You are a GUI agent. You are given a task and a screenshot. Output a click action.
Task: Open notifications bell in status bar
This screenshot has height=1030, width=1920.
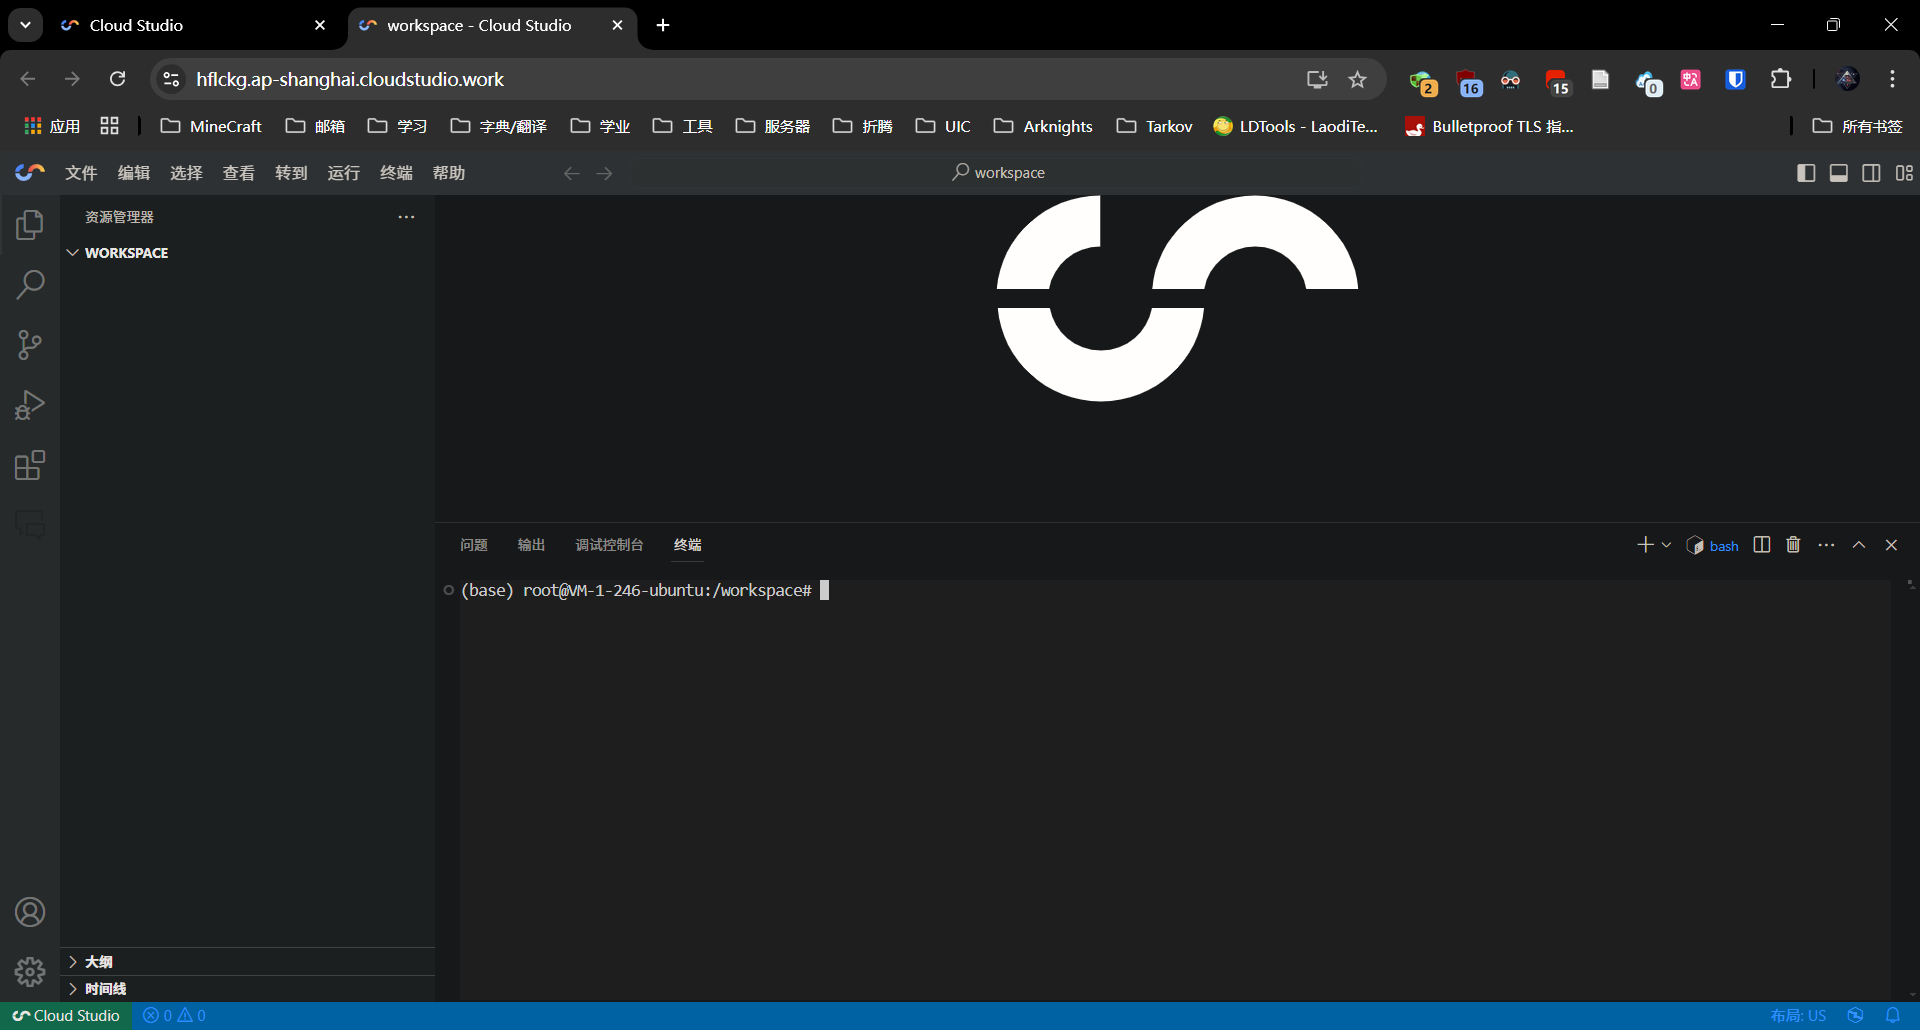(1892, 1015)
